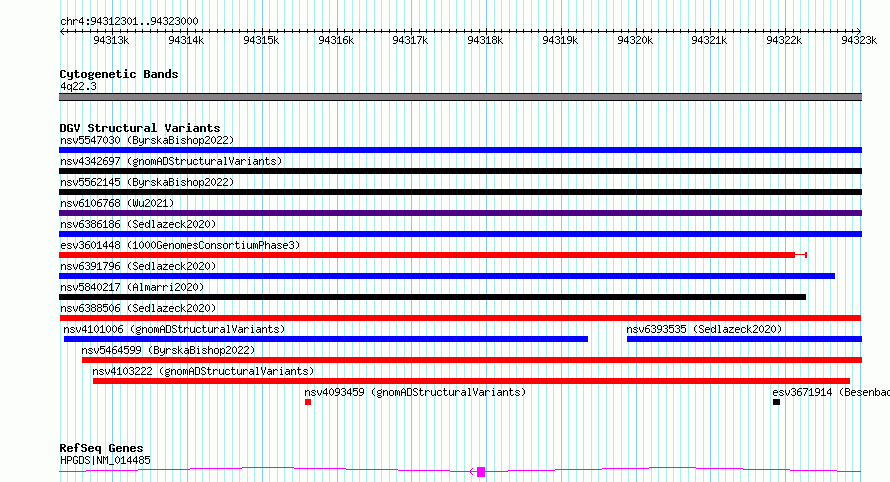Image resolution: width=890 pixels, height=482 pixels.
Task: Click the 94319k ruler tick label
Action: pyautogui.click(x=560, y=40)
